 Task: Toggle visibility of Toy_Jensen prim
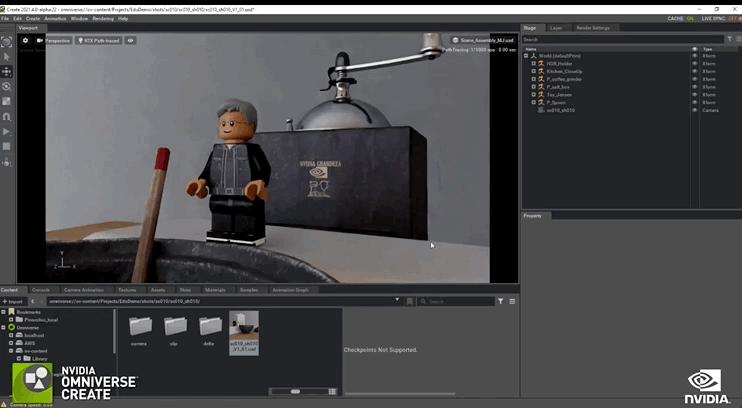pyautogui.click(x=694, y=94)
